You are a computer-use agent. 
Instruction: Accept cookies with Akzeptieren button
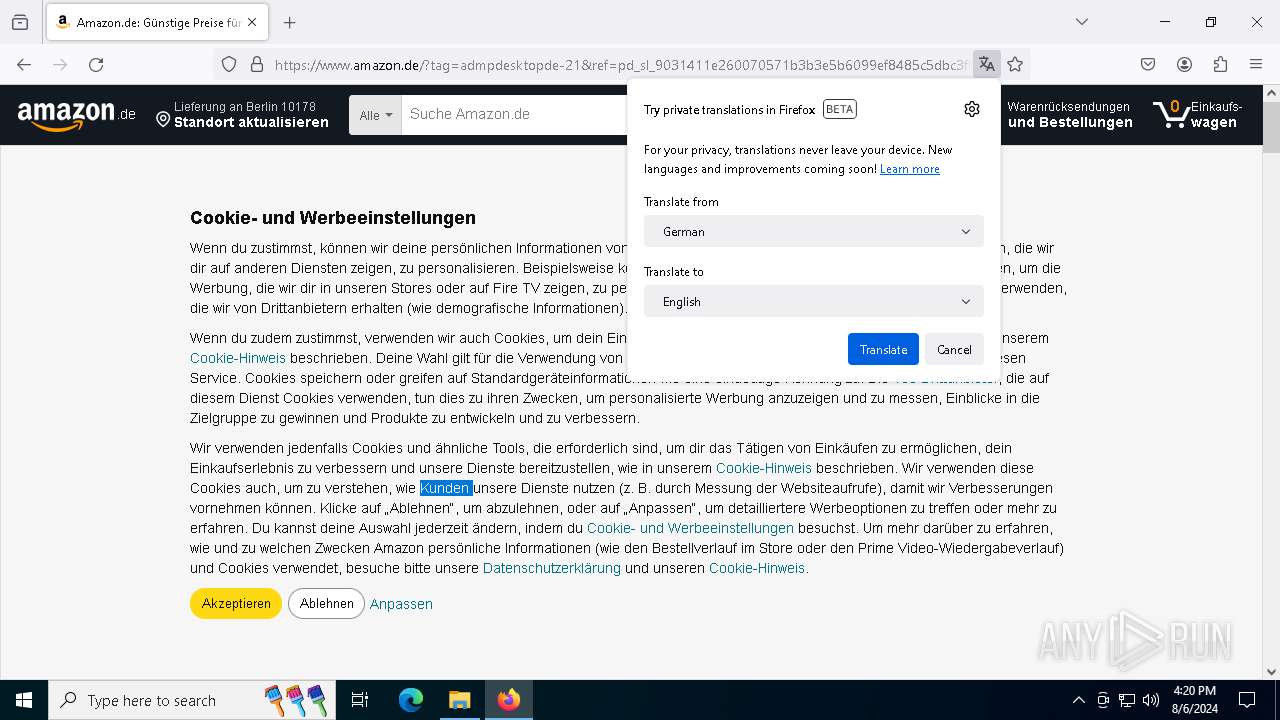point(236,603)
